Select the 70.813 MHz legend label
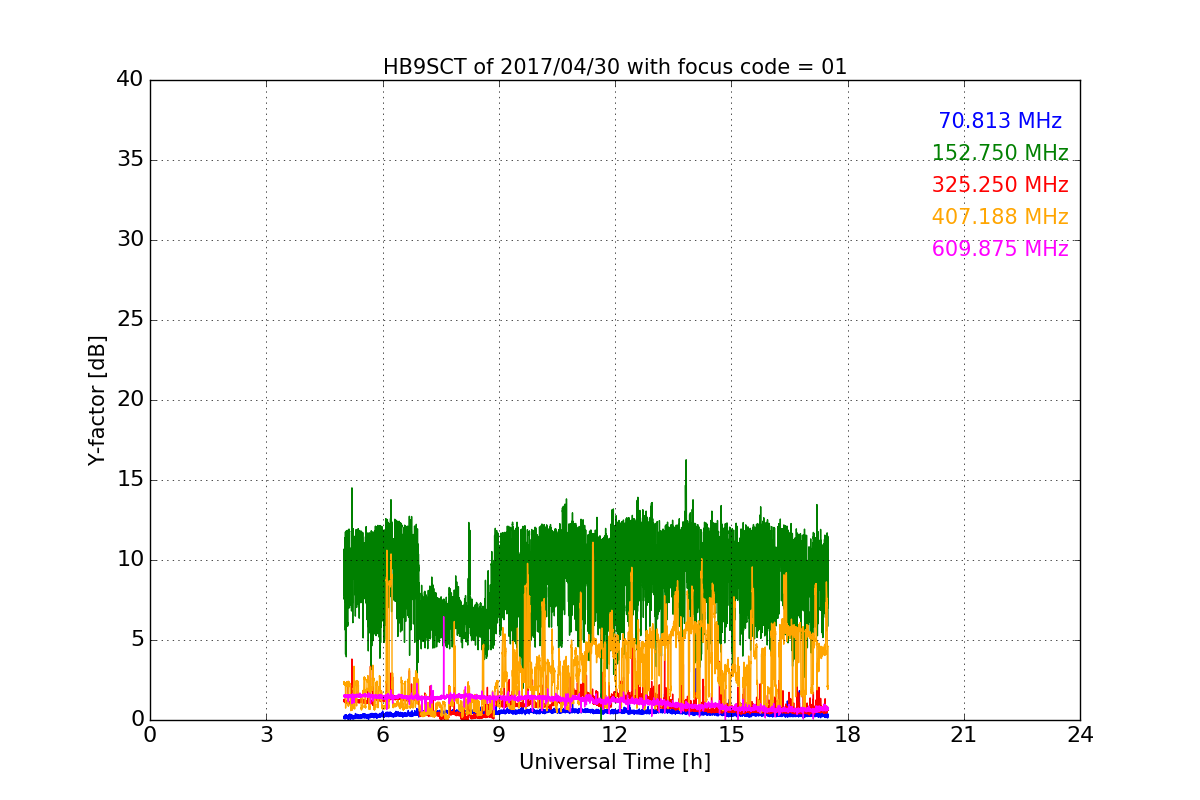 click(x=1000, y=121)
